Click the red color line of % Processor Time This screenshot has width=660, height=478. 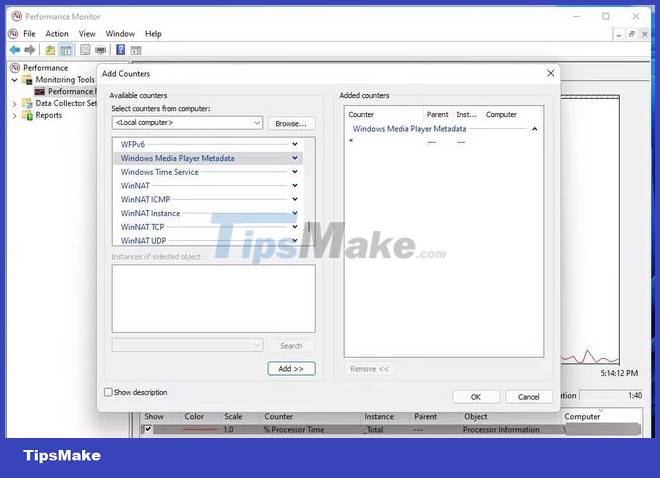pyautogui.click(x=201, y=430)
